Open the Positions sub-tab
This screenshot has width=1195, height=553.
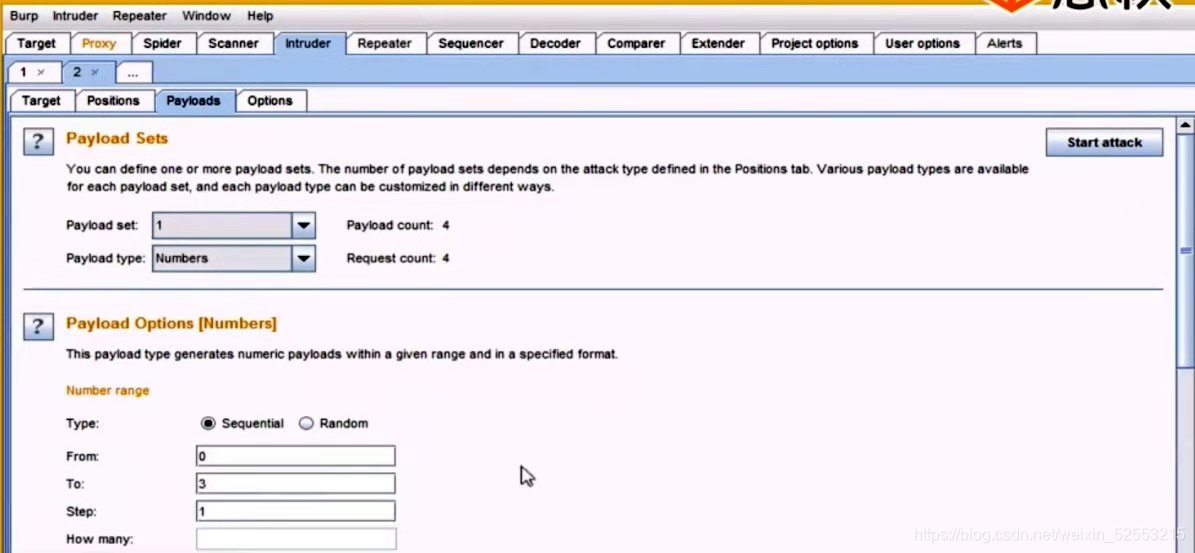tap(113, 101)
